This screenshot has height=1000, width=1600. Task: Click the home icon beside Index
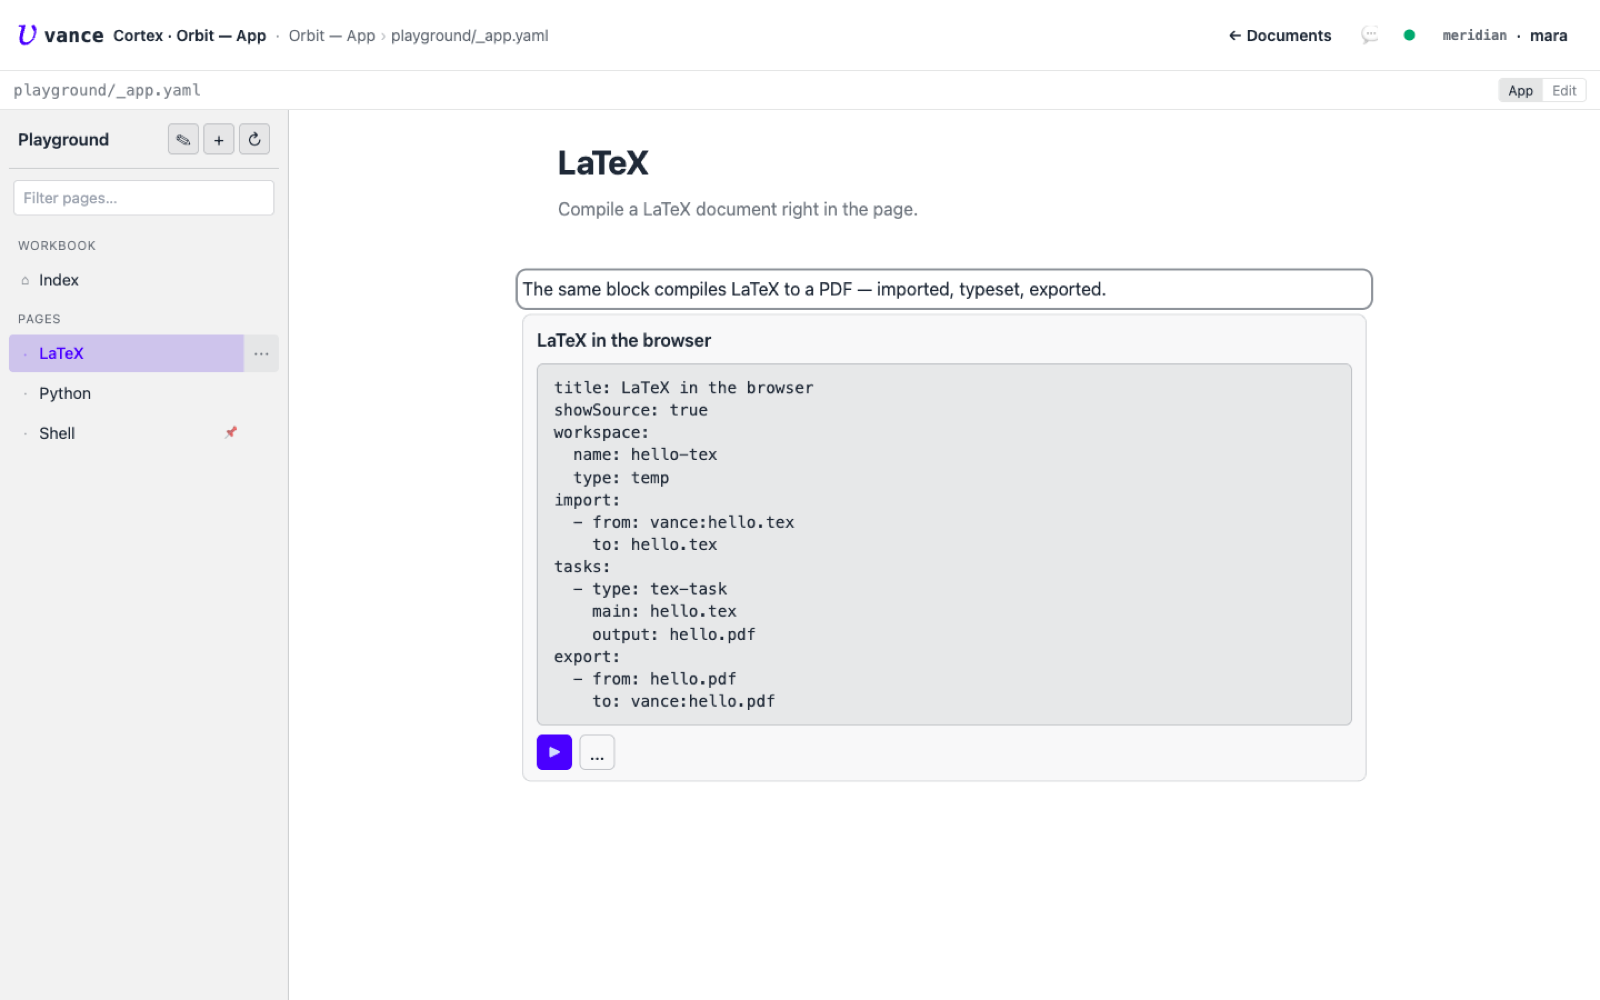click(25, 280)
